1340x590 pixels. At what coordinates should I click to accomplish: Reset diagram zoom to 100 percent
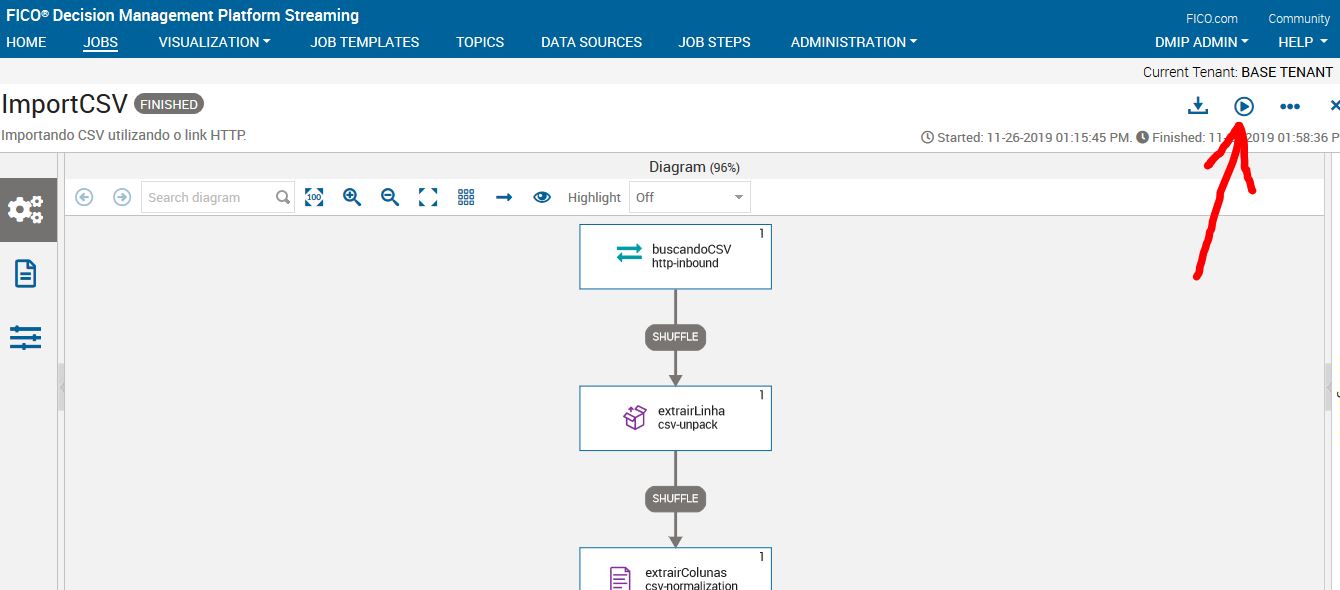[313, 196]
